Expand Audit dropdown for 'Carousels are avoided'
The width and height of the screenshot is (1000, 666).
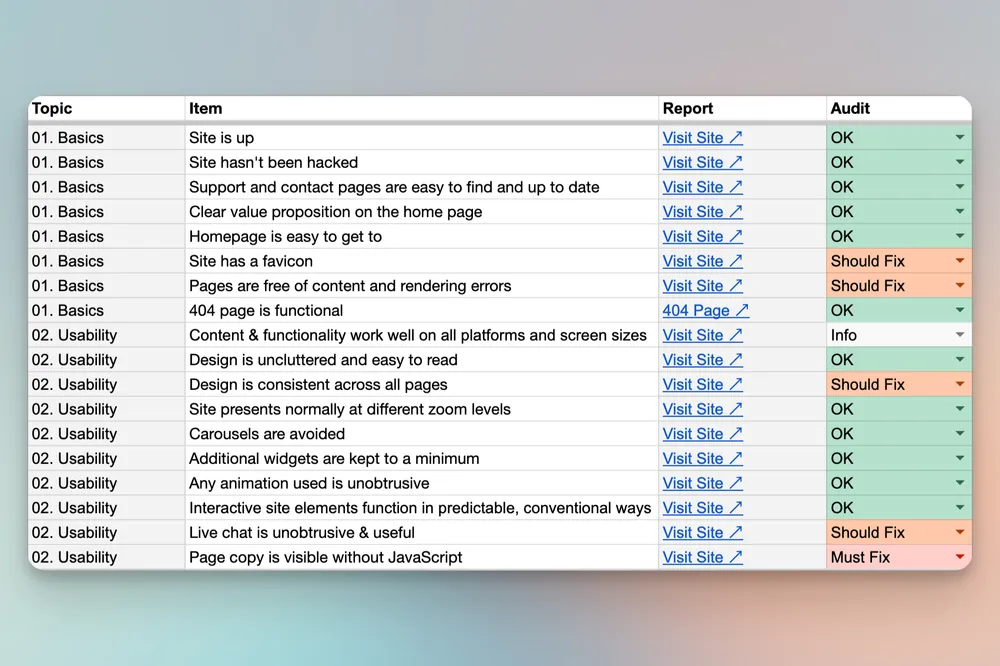point(960,434)
